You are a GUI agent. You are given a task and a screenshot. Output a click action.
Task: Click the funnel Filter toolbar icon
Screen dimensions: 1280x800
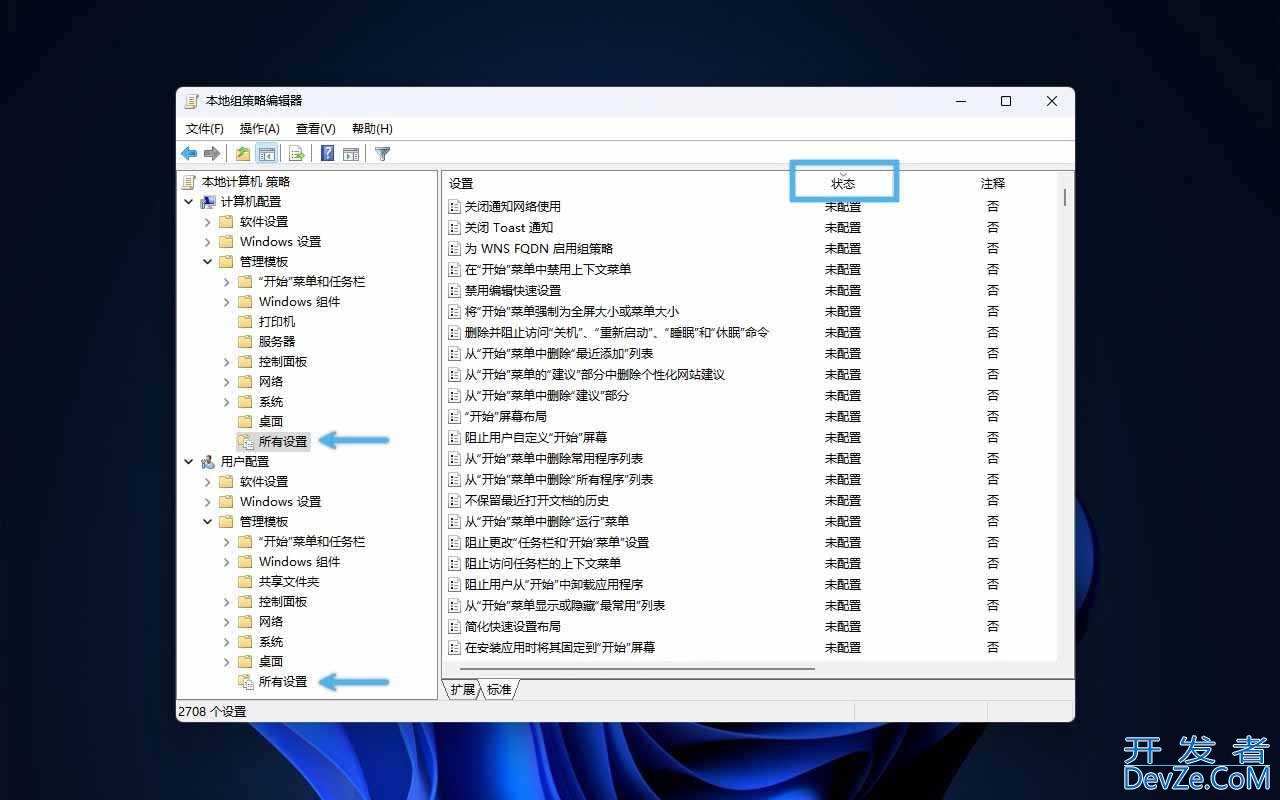tap(382, 153)
